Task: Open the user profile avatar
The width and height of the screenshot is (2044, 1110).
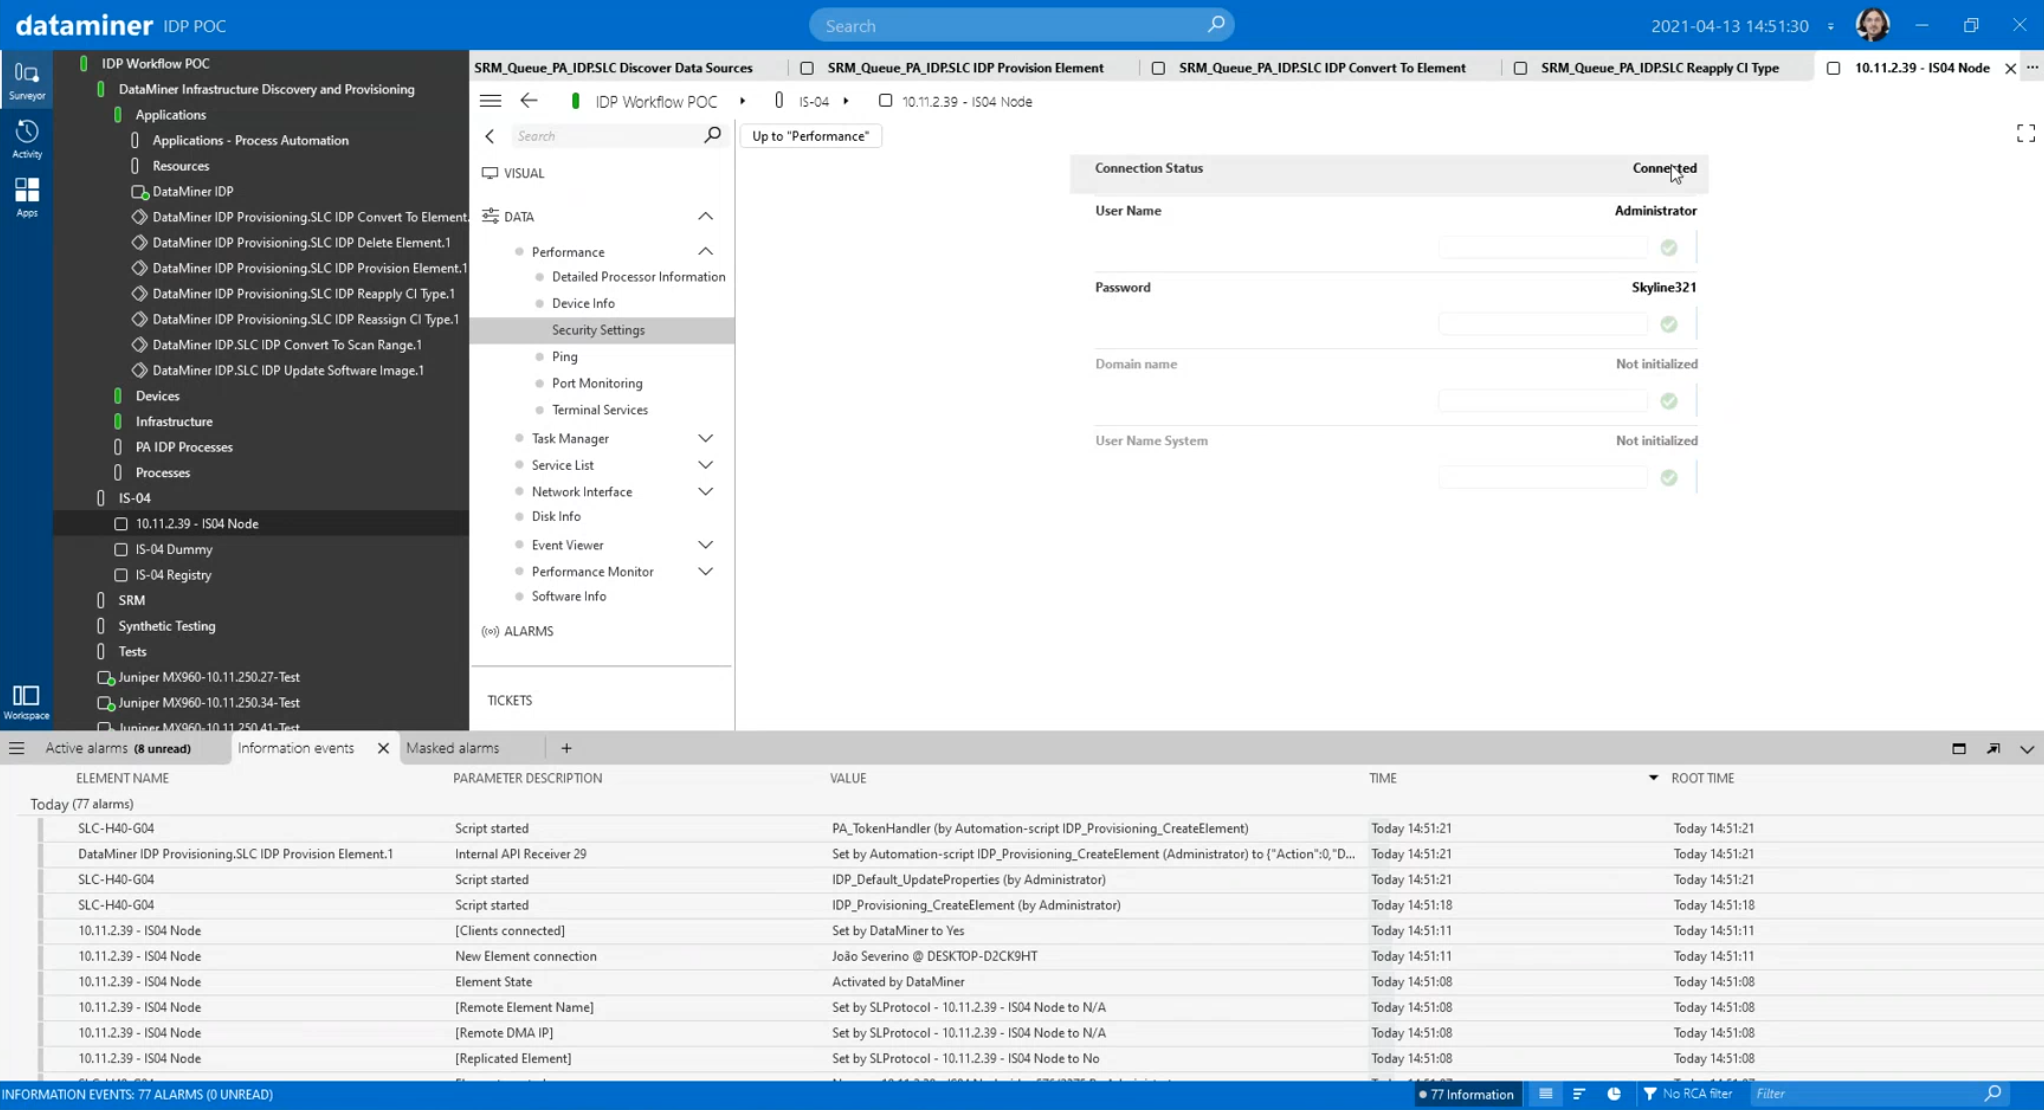Action: coord(1872,25)
